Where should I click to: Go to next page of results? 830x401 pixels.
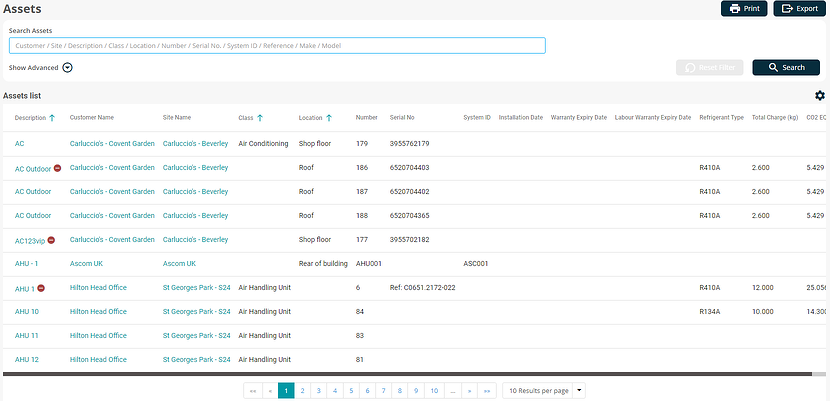(469, 391)
